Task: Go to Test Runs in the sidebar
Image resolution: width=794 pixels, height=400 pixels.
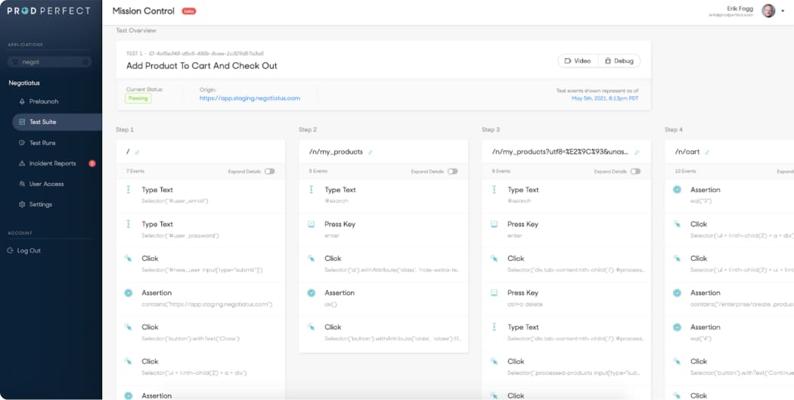Action: 42,143
